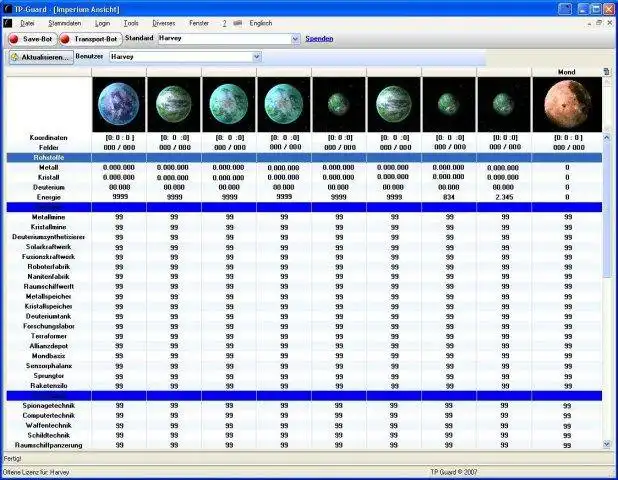Click the Metall row label

(48, 167)
